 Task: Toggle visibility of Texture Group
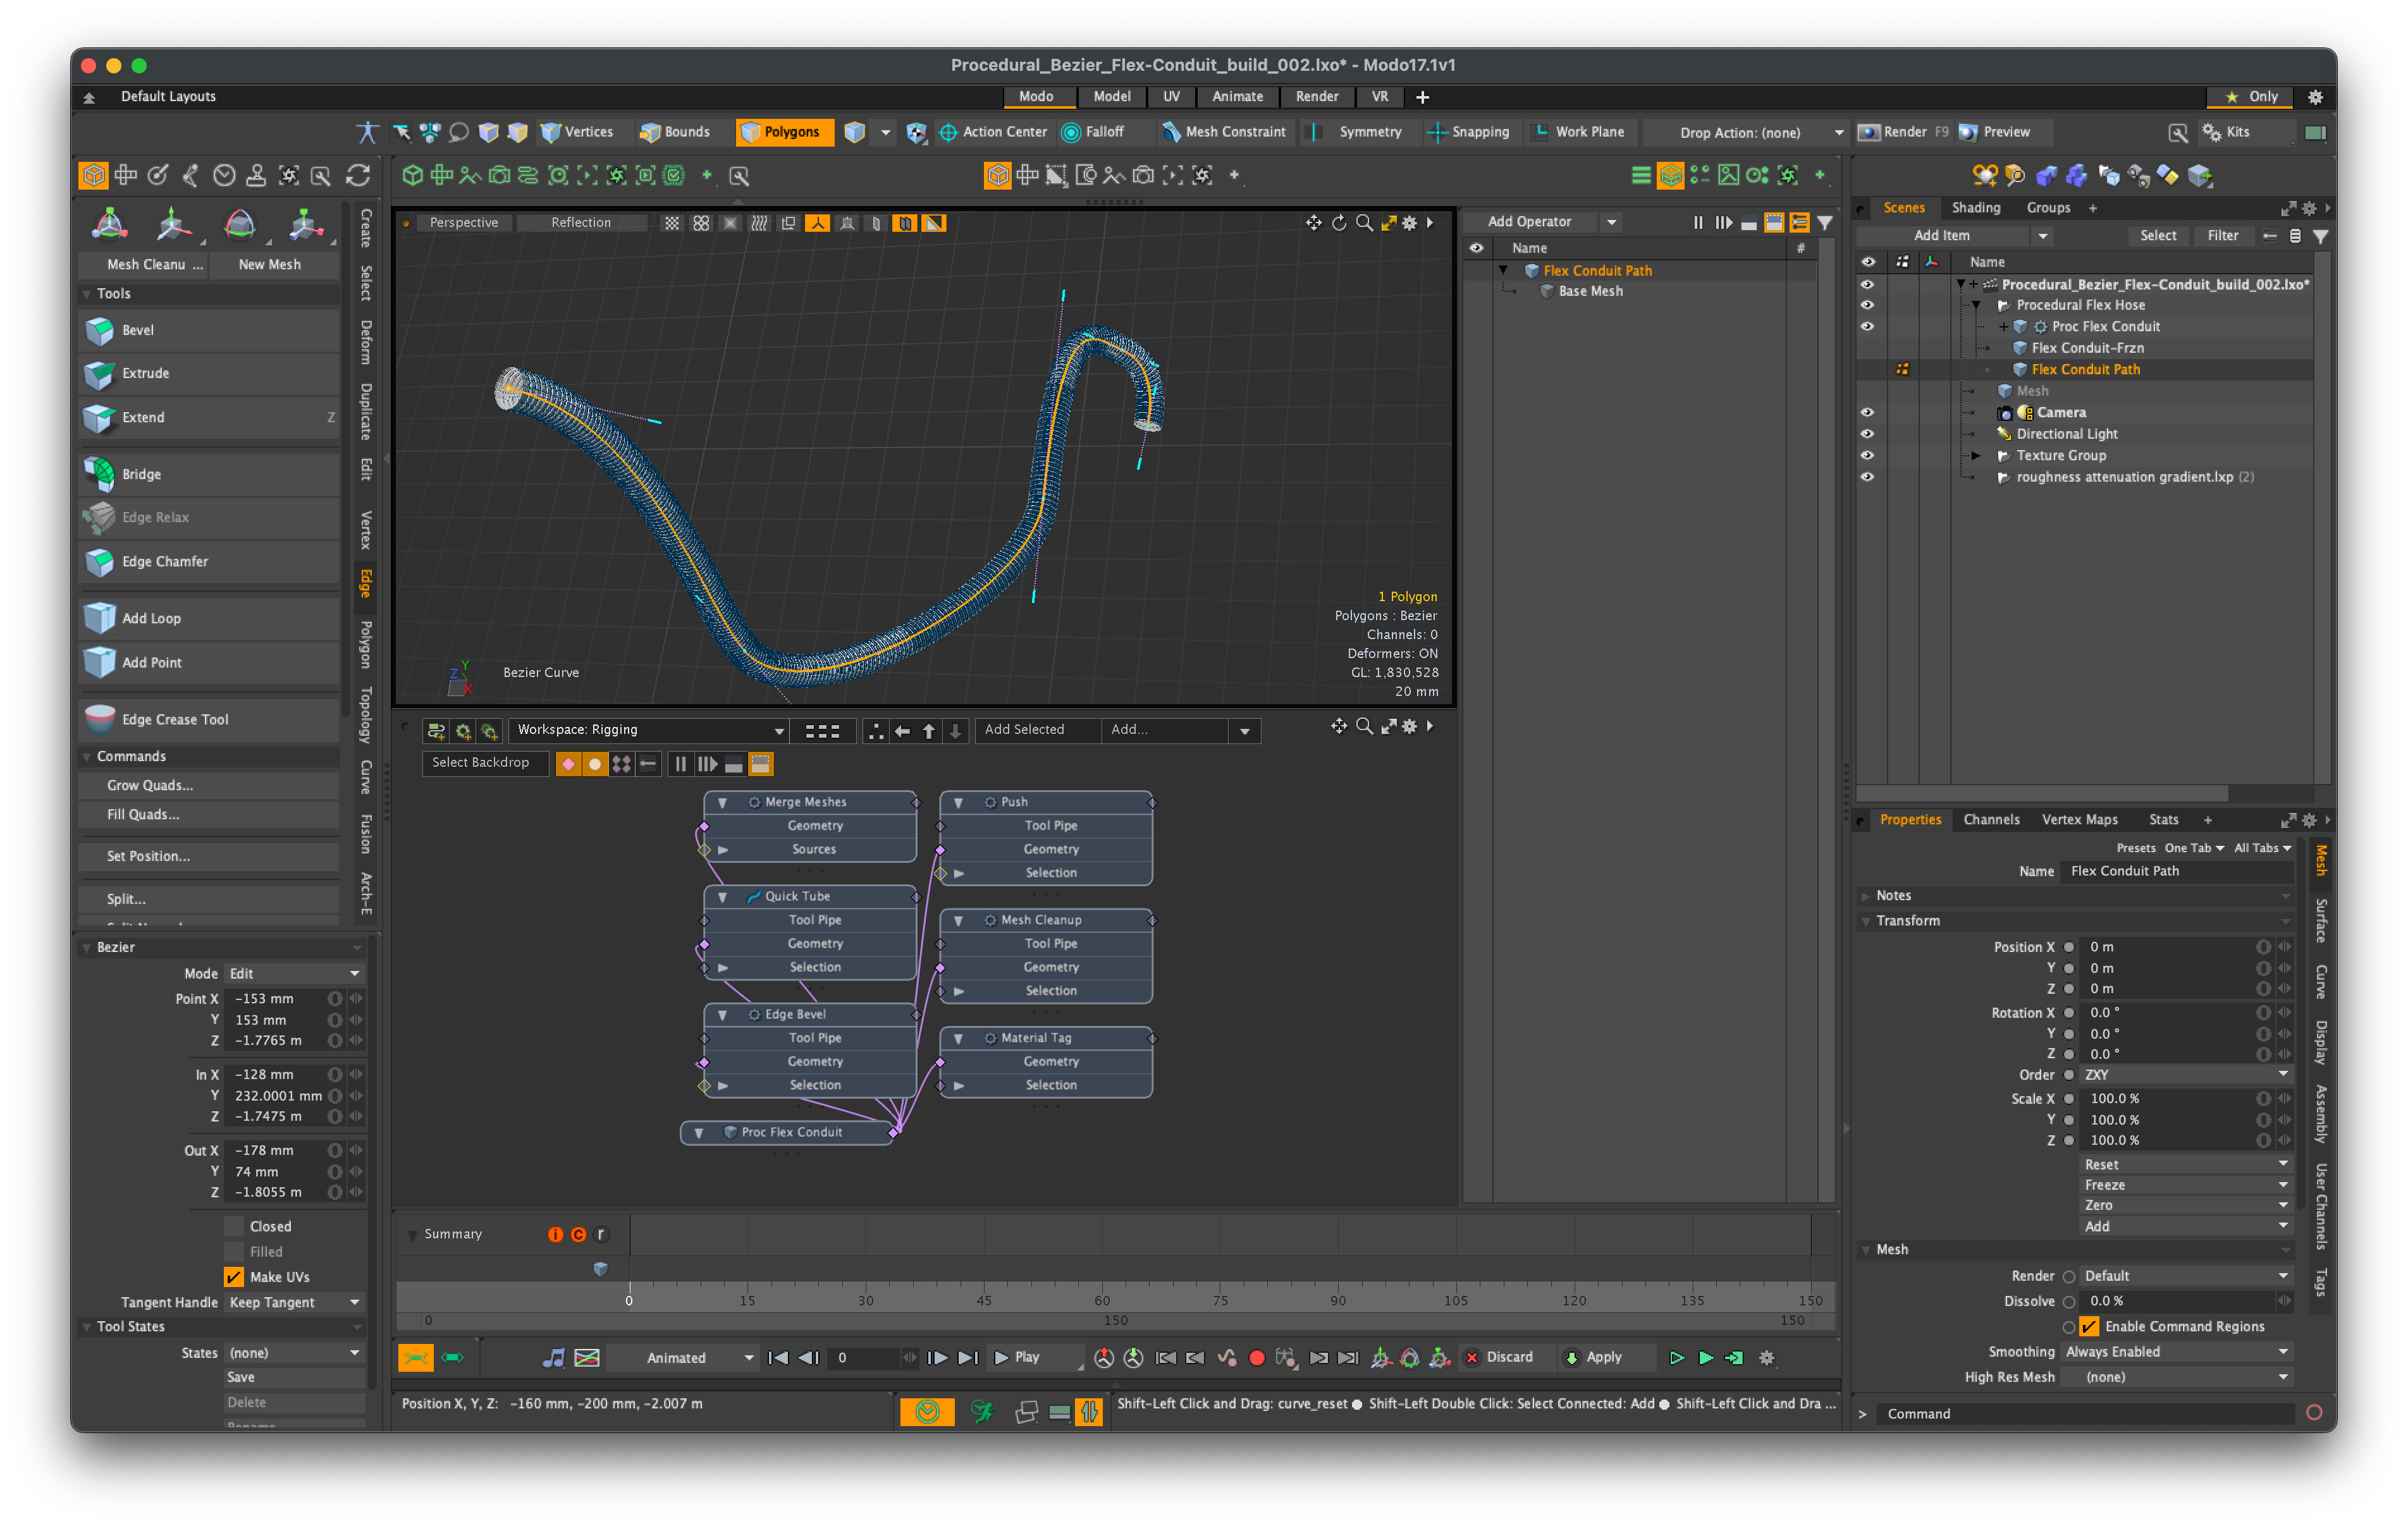click(1866, 455)
